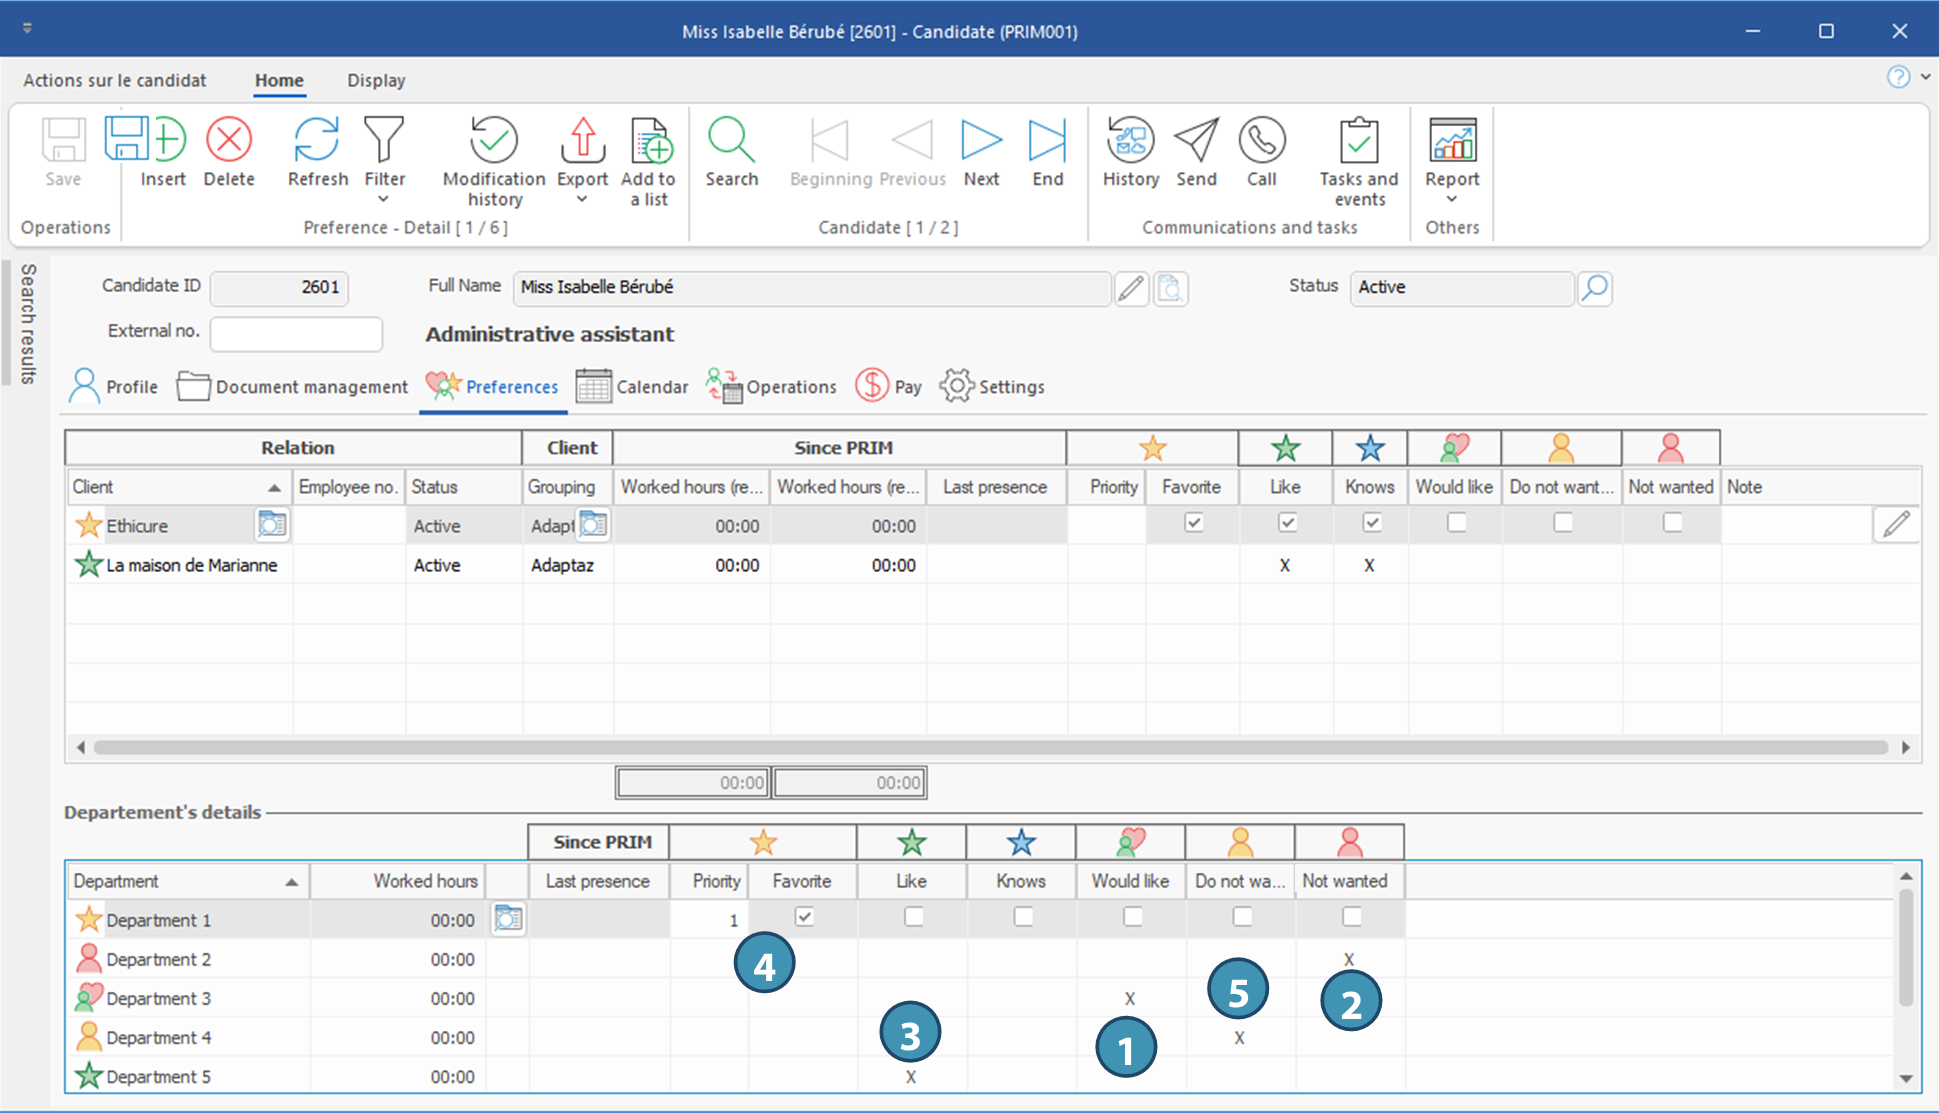Click Add to a list icon
This screenshot has width=1939, height=1113.
click(x=649, y=141)
